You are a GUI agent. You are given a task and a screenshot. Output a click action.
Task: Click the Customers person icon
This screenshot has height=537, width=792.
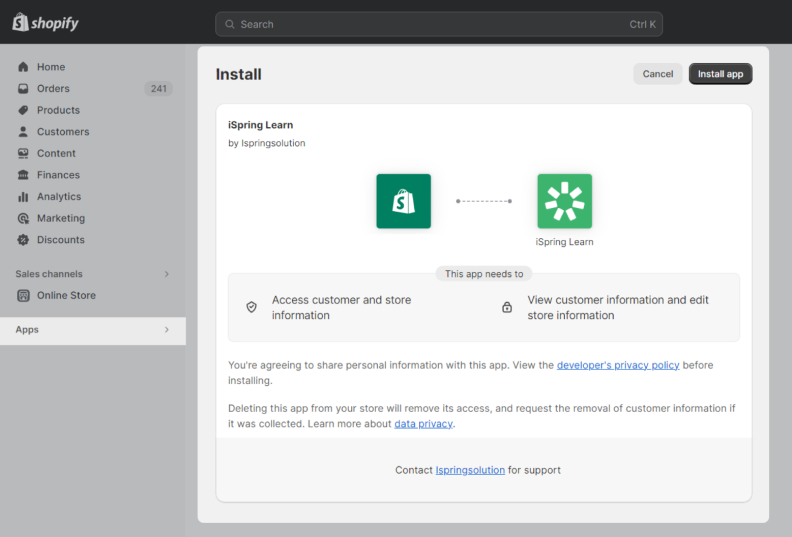[23, 132]
